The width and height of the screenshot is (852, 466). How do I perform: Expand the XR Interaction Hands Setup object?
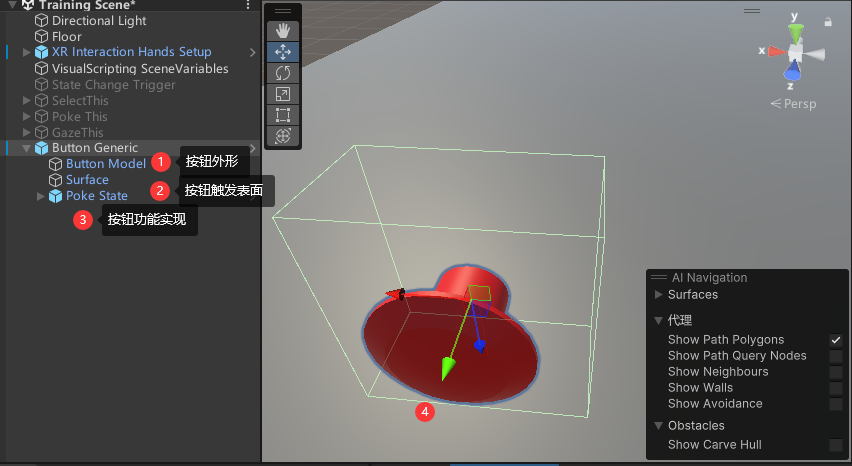tap(27, 52)
